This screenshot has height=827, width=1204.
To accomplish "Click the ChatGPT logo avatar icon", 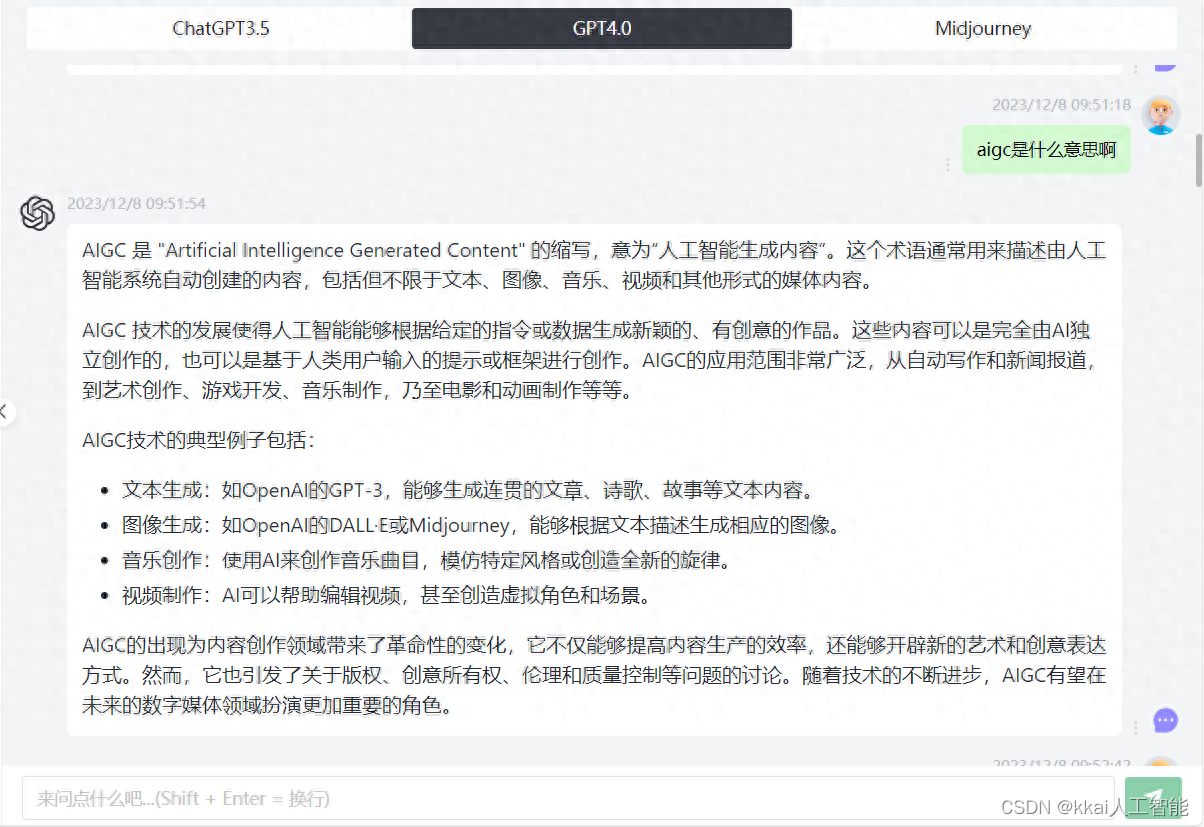I will pos(38,213).
